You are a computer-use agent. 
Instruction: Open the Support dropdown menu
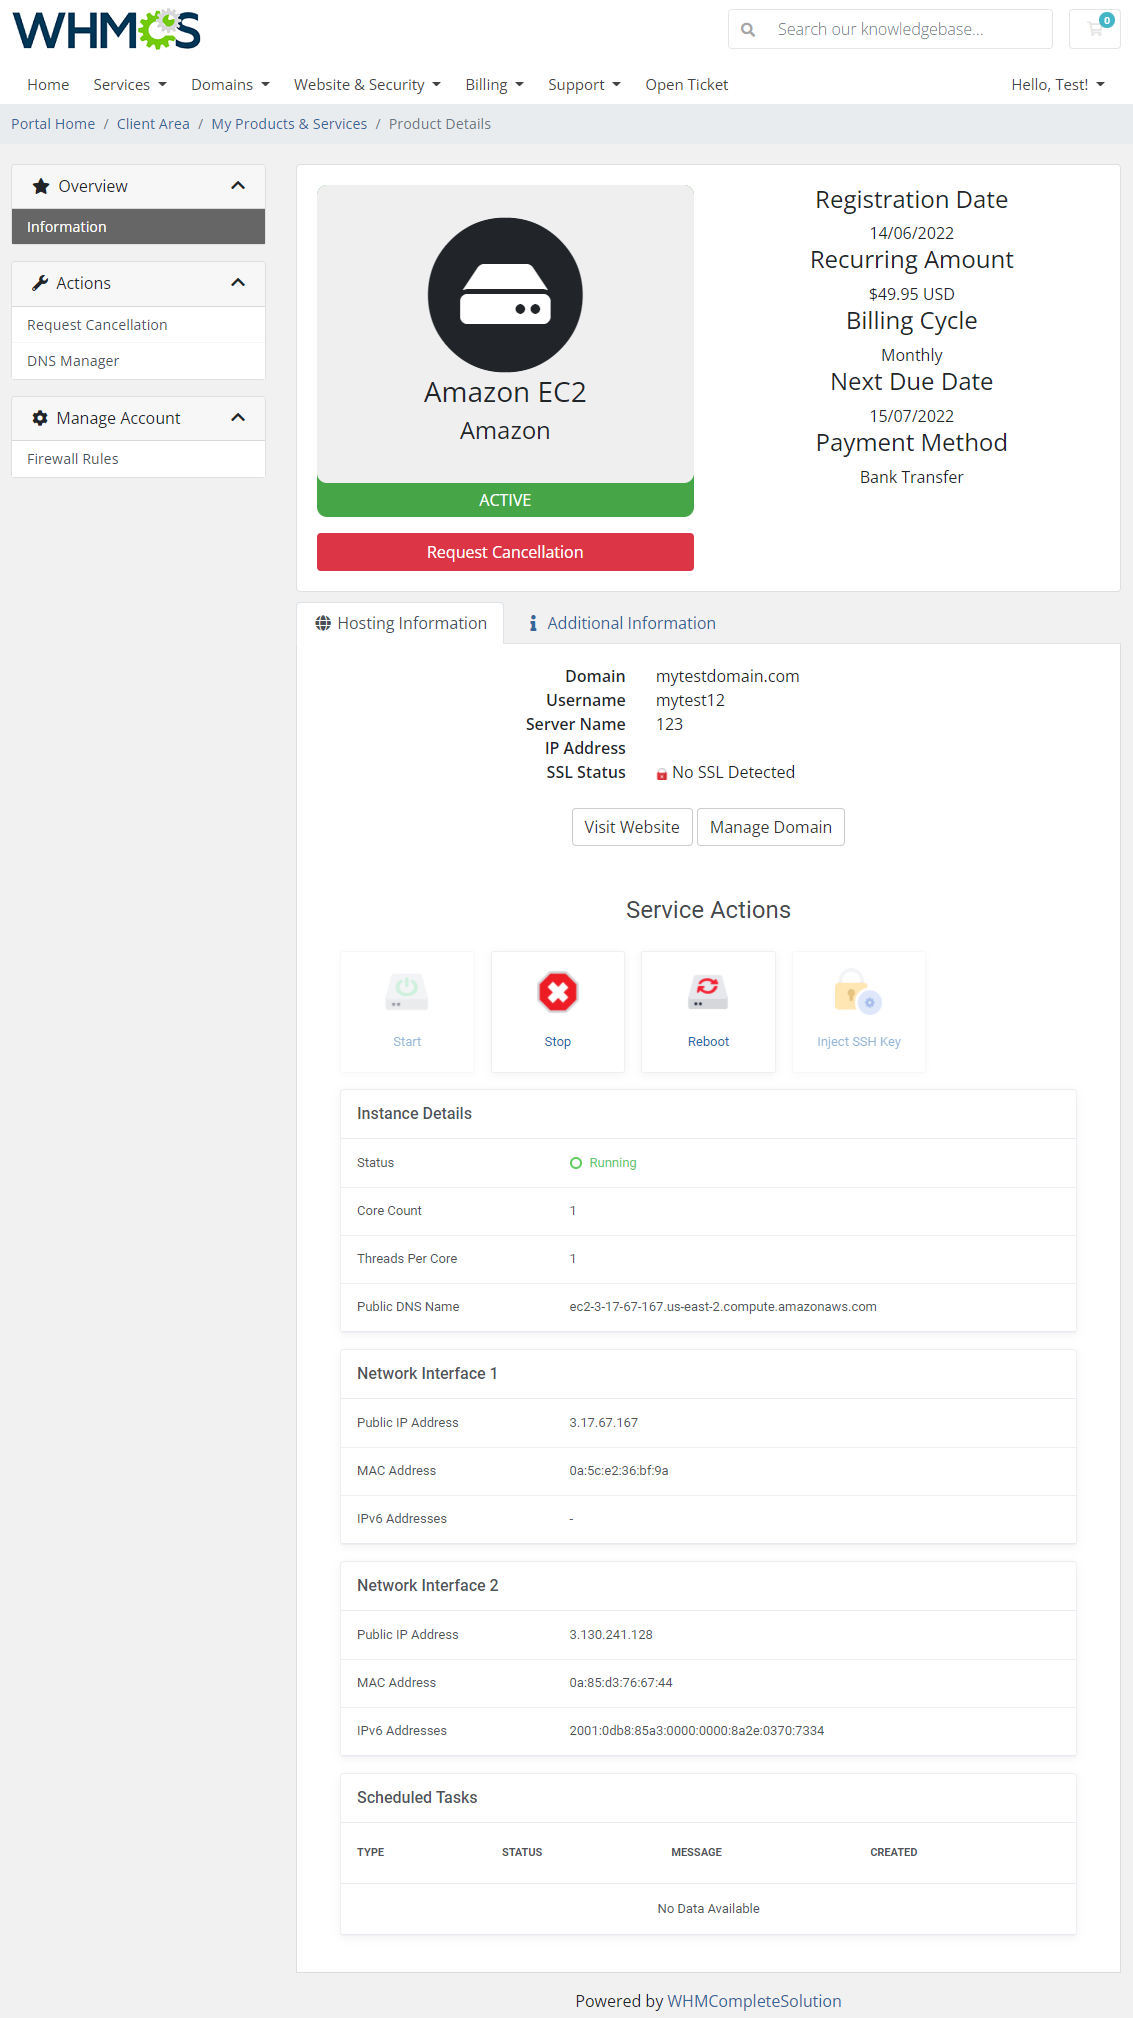point(584,85)
